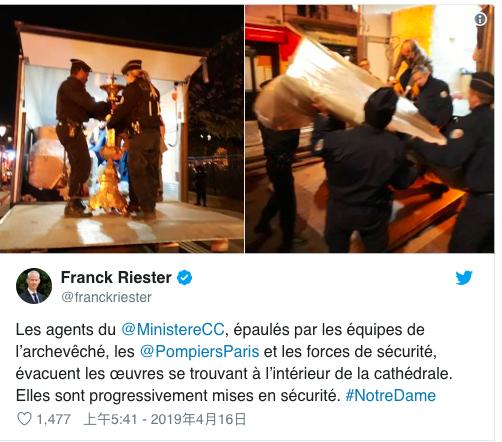This screenshot has width=502, height=442.
Task: Open the @MinistereCC mention
Action: pos(173,330)
